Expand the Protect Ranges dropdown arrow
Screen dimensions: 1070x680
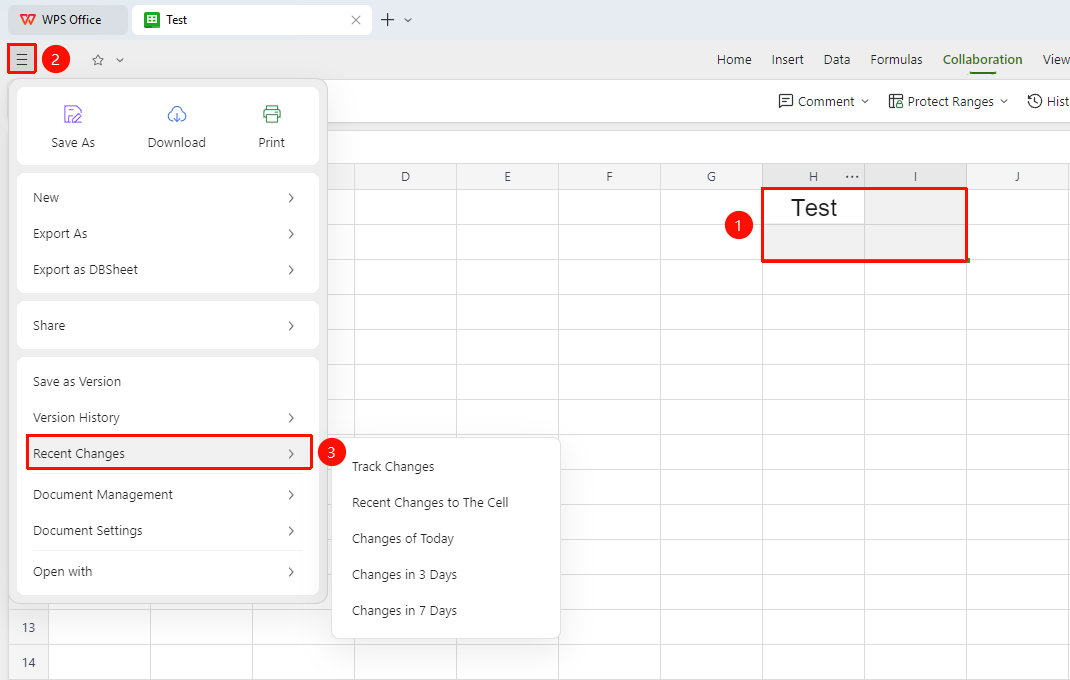click(x=1004, y=101)
